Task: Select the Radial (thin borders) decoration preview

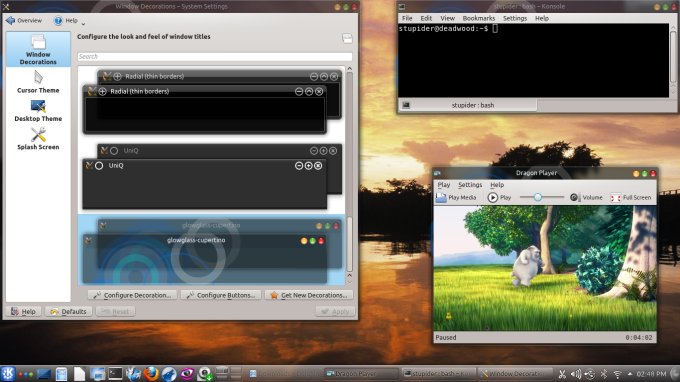Action: click(212, 101)
